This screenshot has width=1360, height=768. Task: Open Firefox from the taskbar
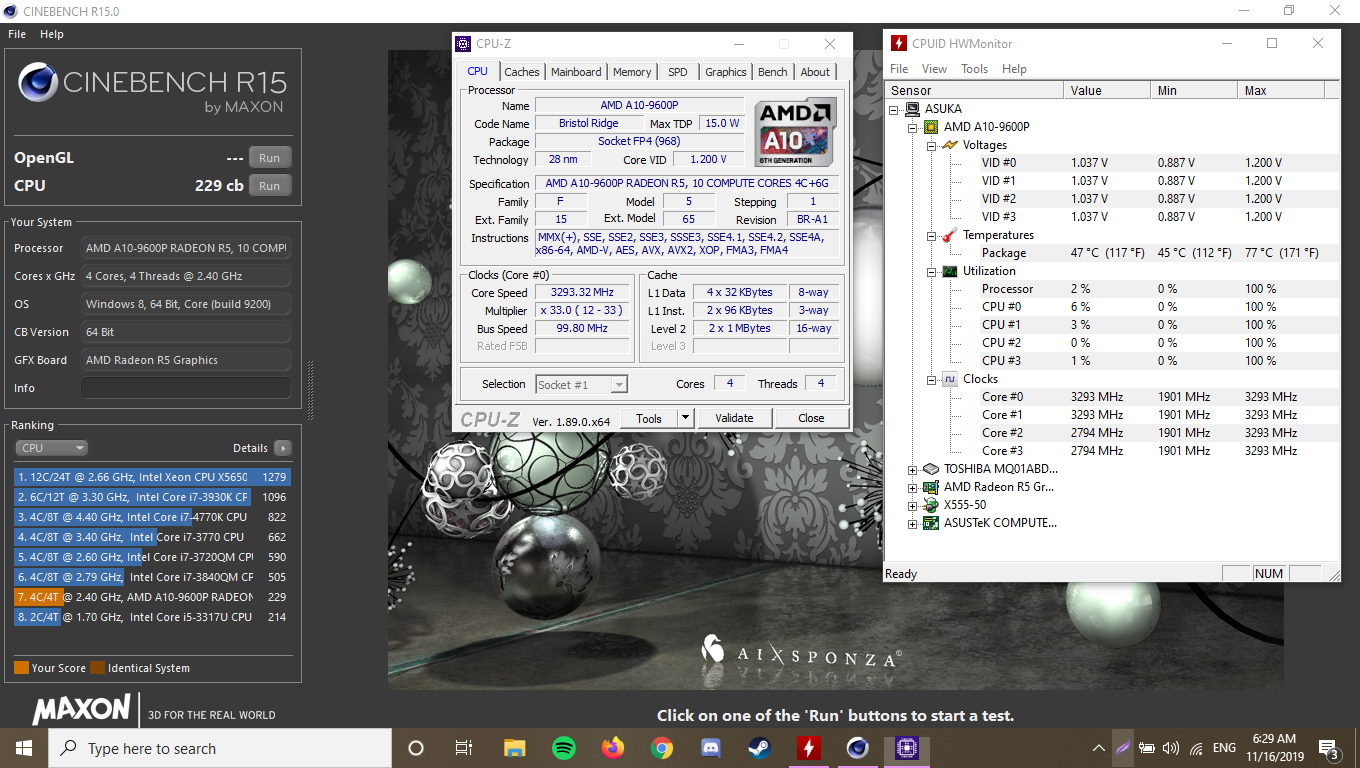point(612,748)
